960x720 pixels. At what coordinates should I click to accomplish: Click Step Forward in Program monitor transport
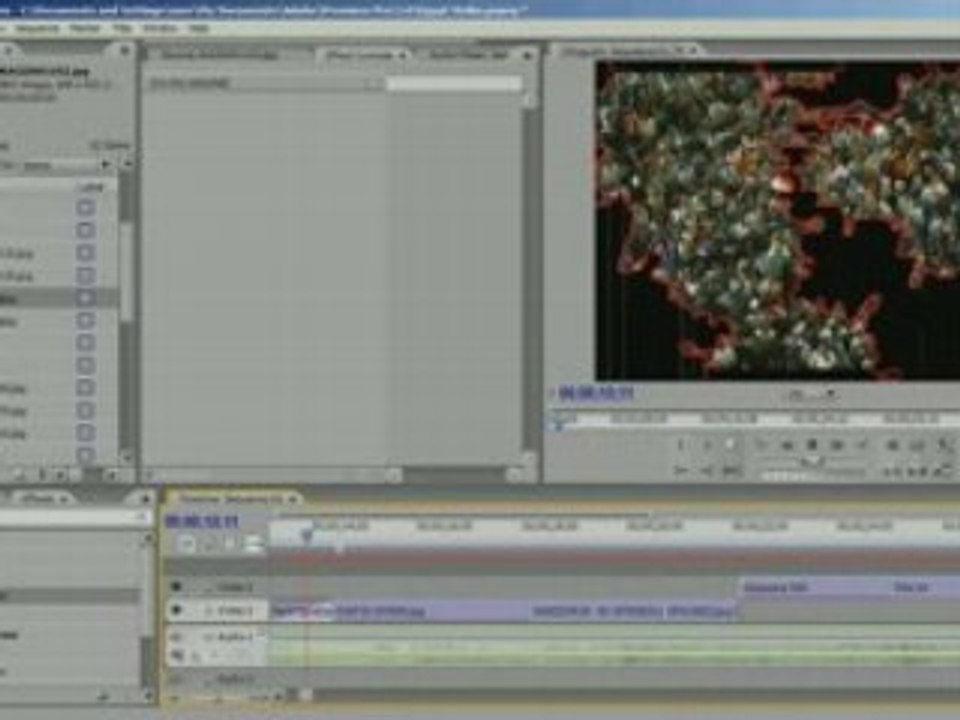[x=836, y=445]
